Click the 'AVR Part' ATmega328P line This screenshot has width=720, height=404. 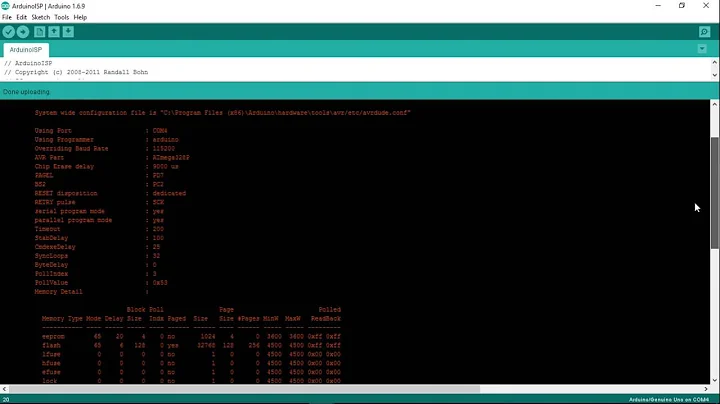112,157
